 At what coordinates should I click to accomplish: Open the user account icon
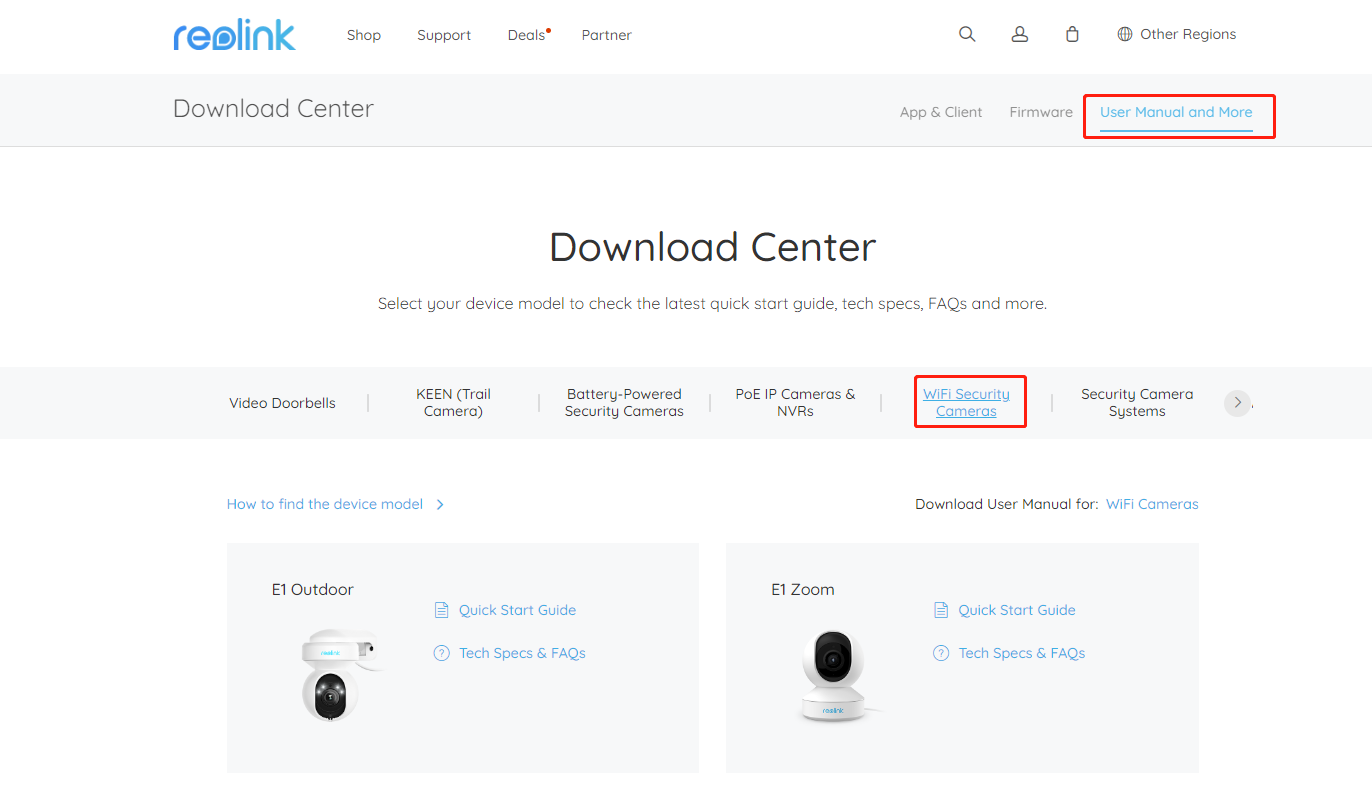[1020, 34]
